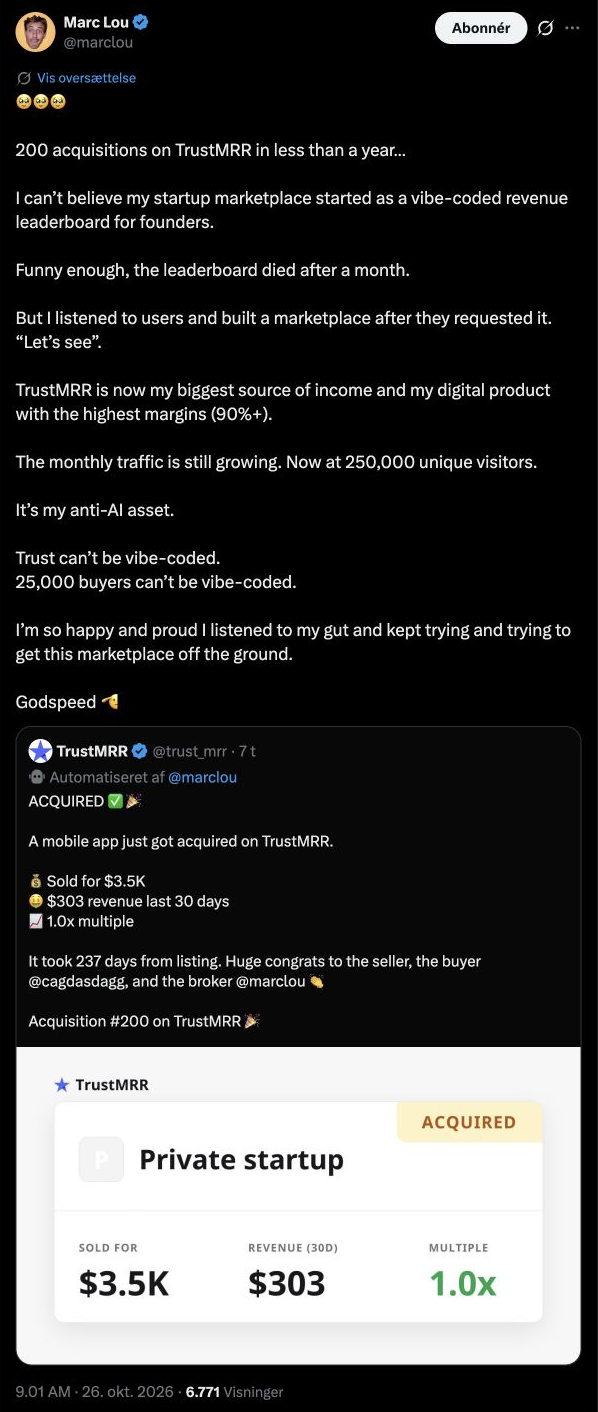Show translation via Vis oversættelse link
Screen dimensions: 598x1412
[86, 78]
